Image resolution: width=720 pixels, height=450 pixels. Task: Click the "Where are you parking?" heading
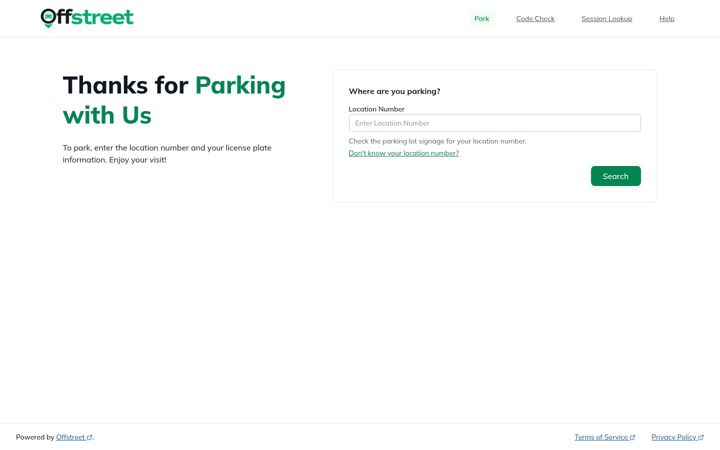(394, 91)
